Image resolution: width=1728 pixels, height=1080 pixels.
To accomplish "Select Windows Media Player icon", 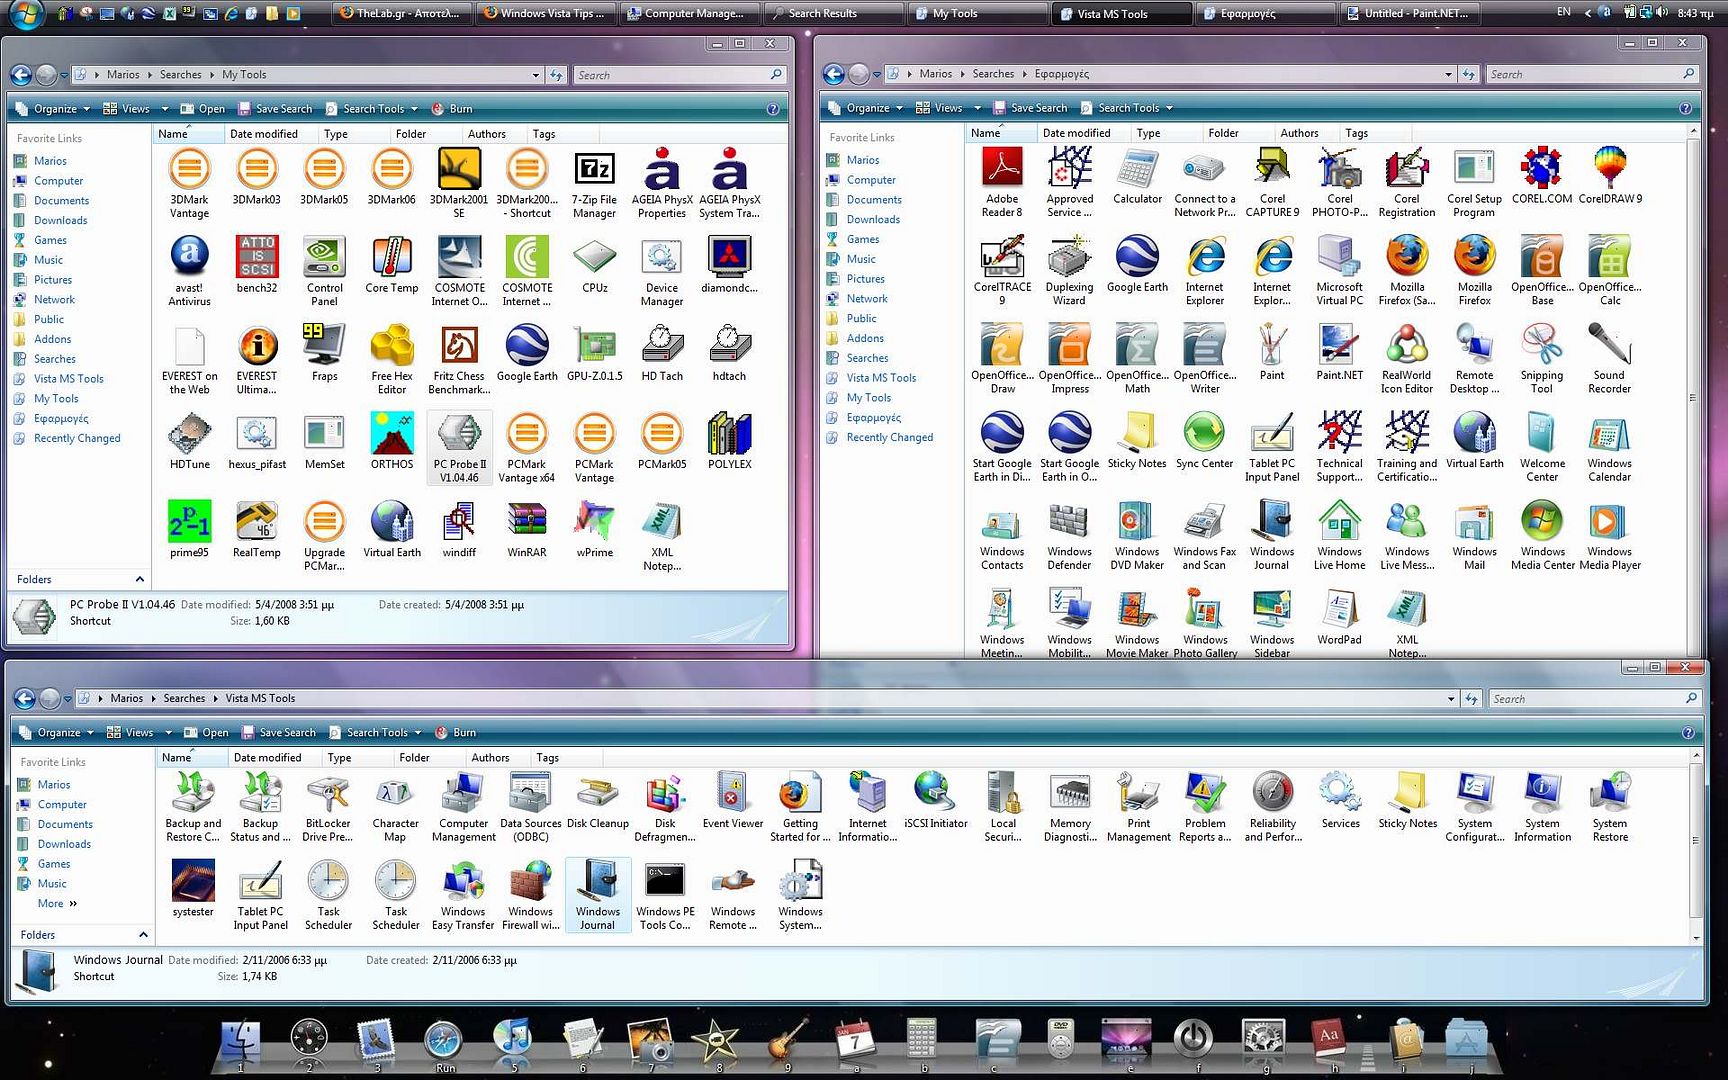I will point(1610,535).
